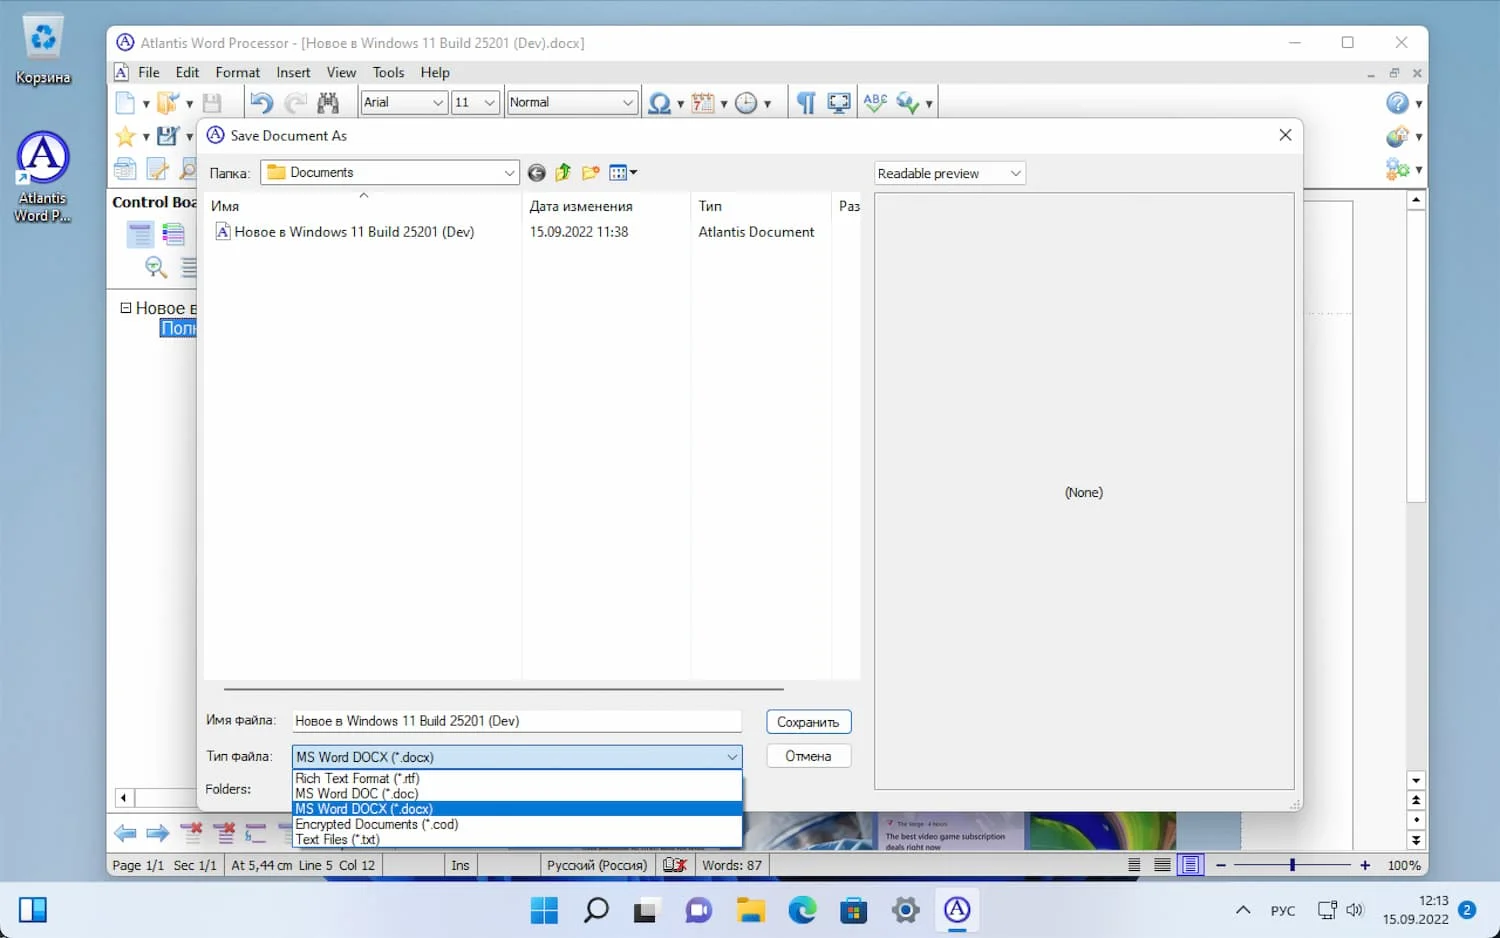Screen dimensions: 1500x938
Task: Click the spelling book status bar icon
Action: 675,865
